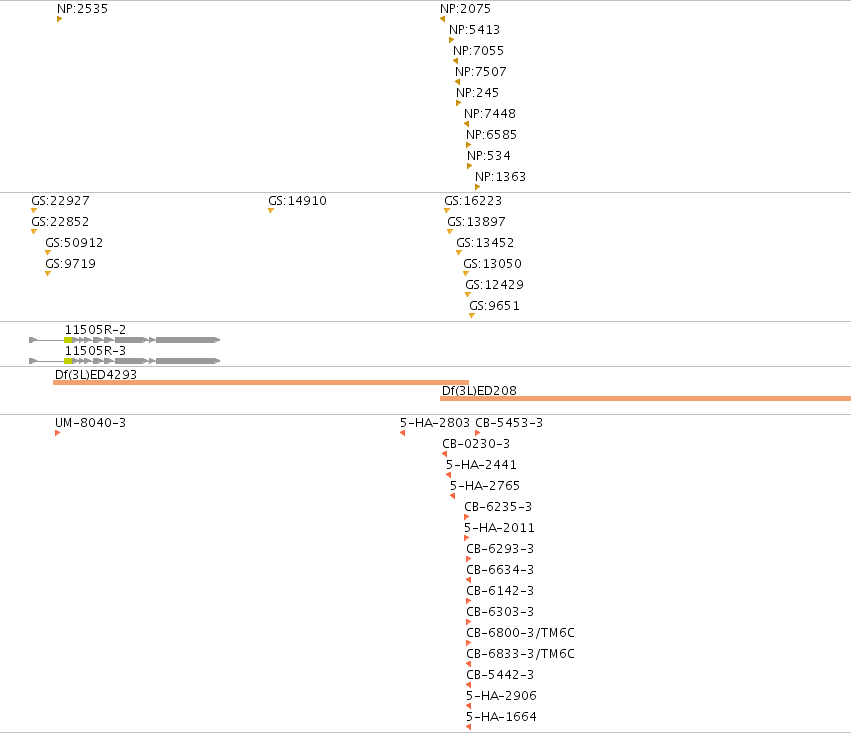
Task: Open the 5-HA-2011 insertion
Action: click(499, 528)
